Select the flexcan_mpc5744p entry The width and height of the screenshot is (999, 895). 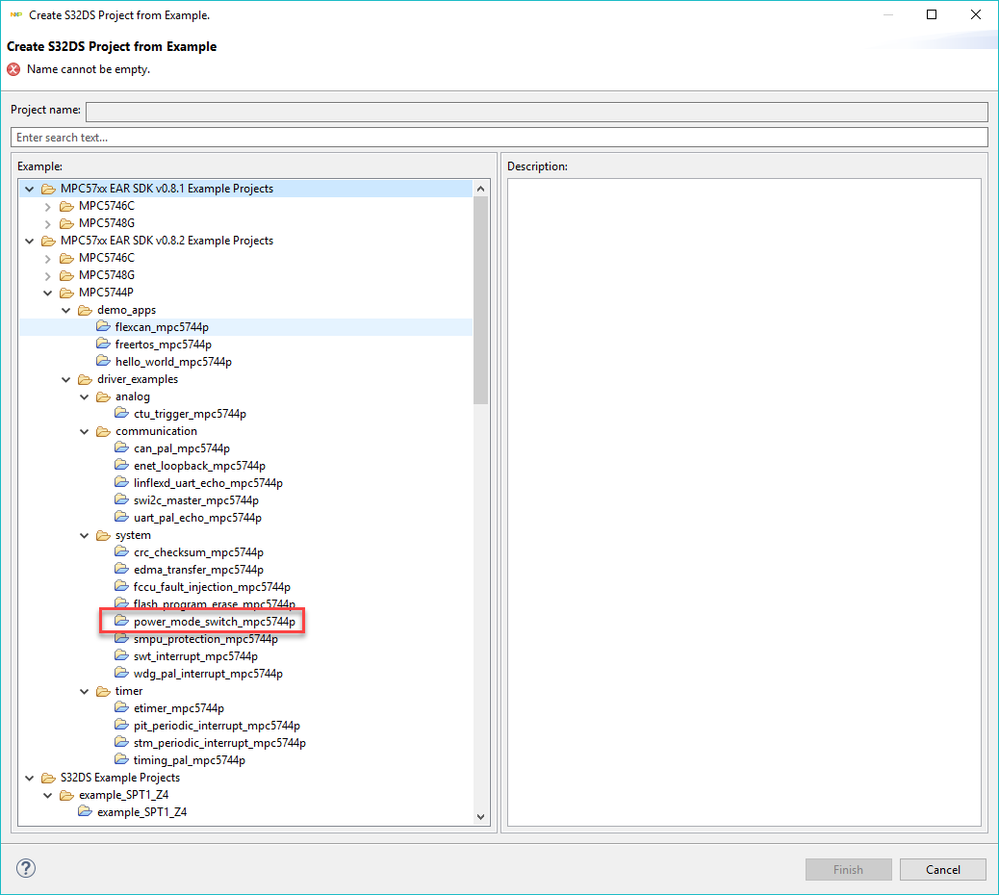point(162,327)
